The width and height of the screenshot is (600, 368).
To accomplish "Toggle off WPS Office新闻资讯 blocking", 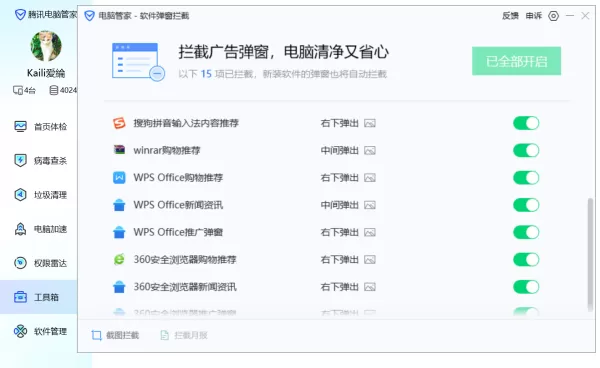I will coord(526,205).
